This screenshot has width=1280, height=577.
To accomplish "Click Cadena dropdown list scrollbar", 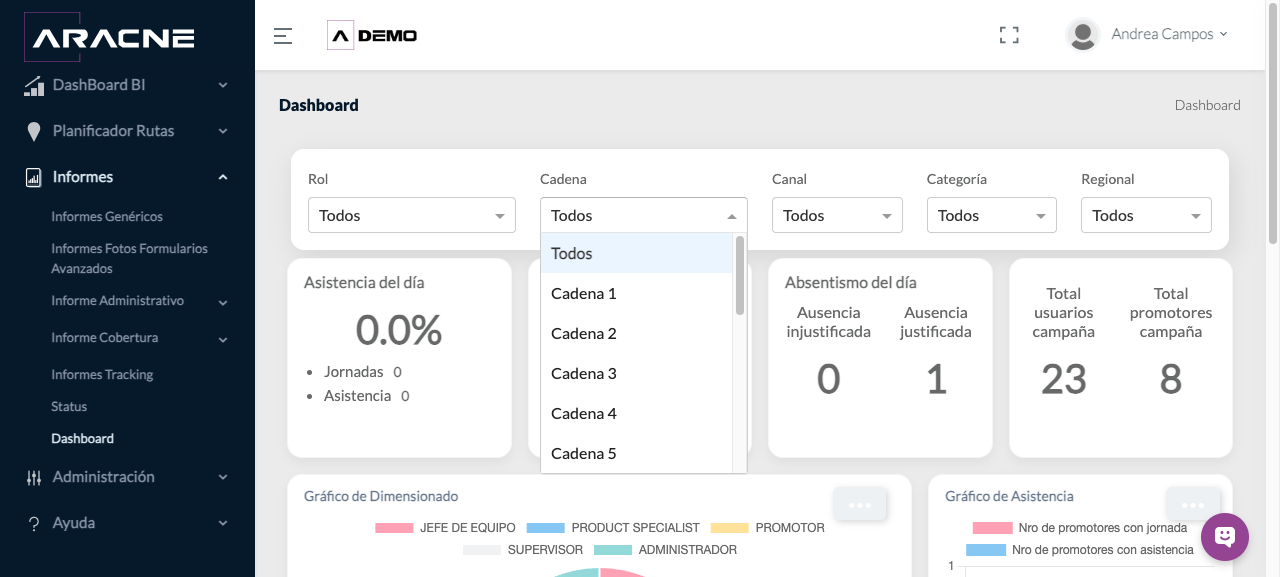I will click(740, 275).
